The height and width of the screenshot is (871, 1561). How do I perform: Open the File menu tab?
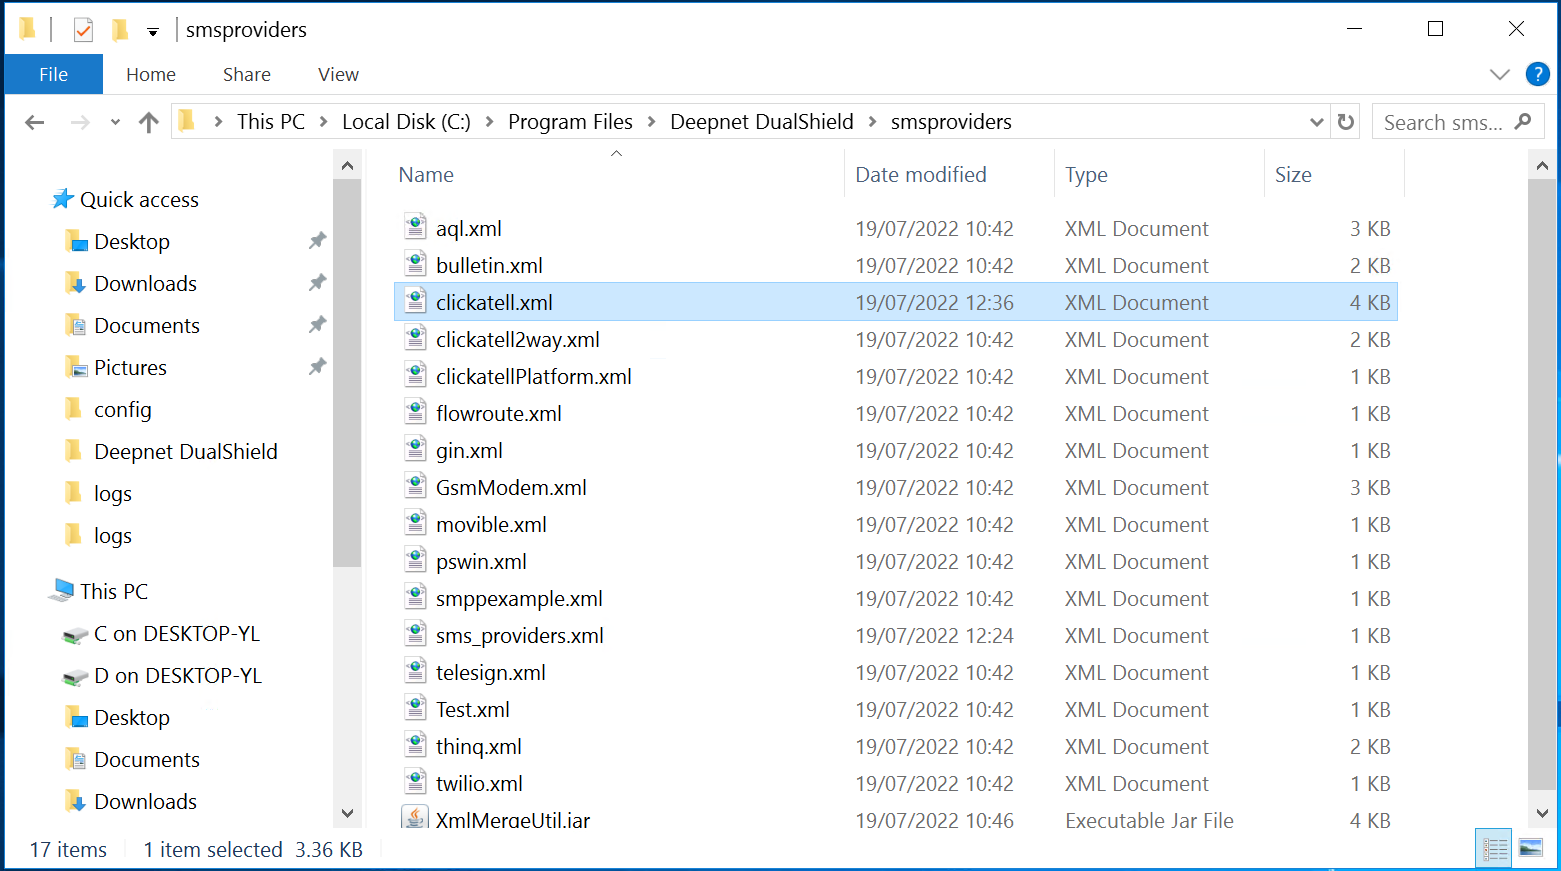point(53,74)
